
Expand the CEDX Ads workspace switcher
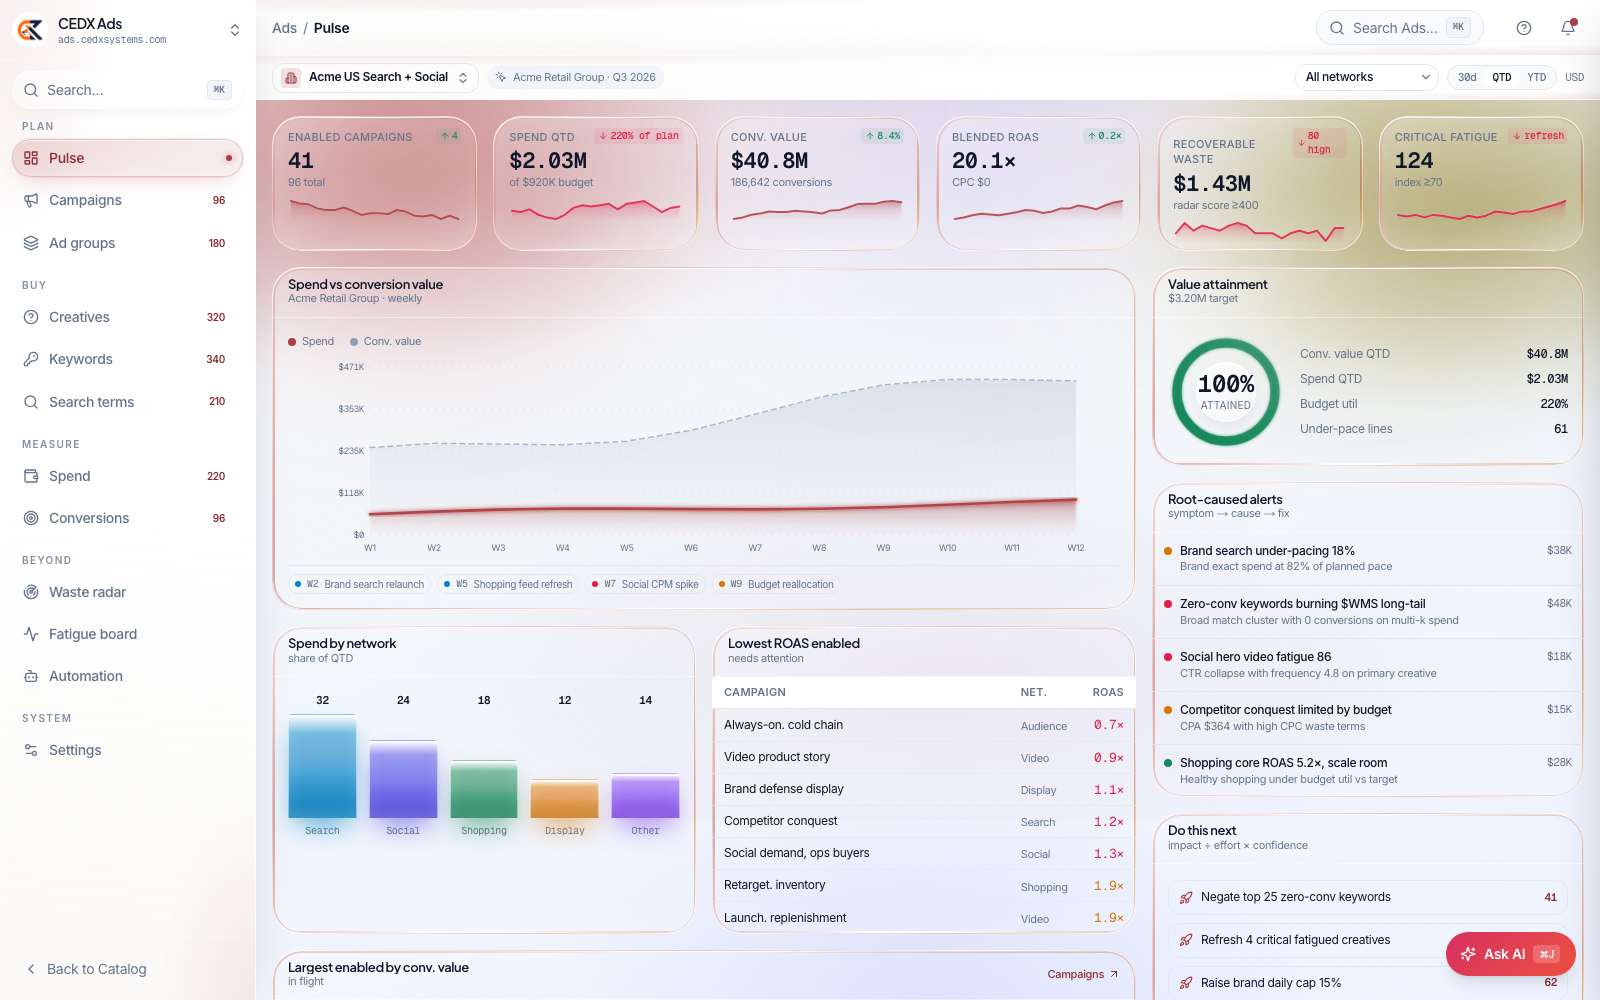tap(235, 30)
